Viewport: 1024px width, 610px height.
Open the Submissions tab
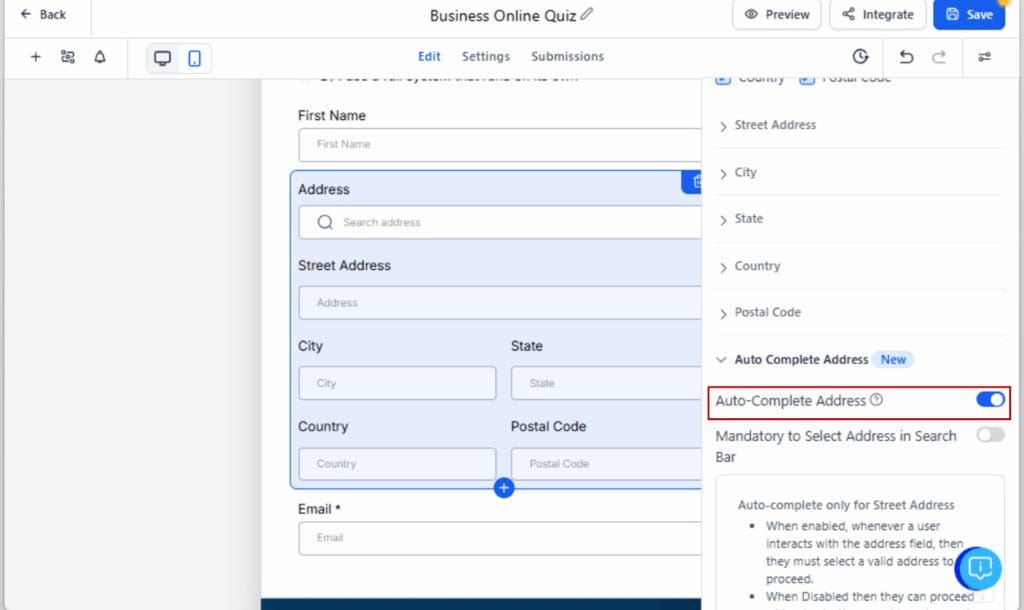pyautogui.click(x=567, y=57)
